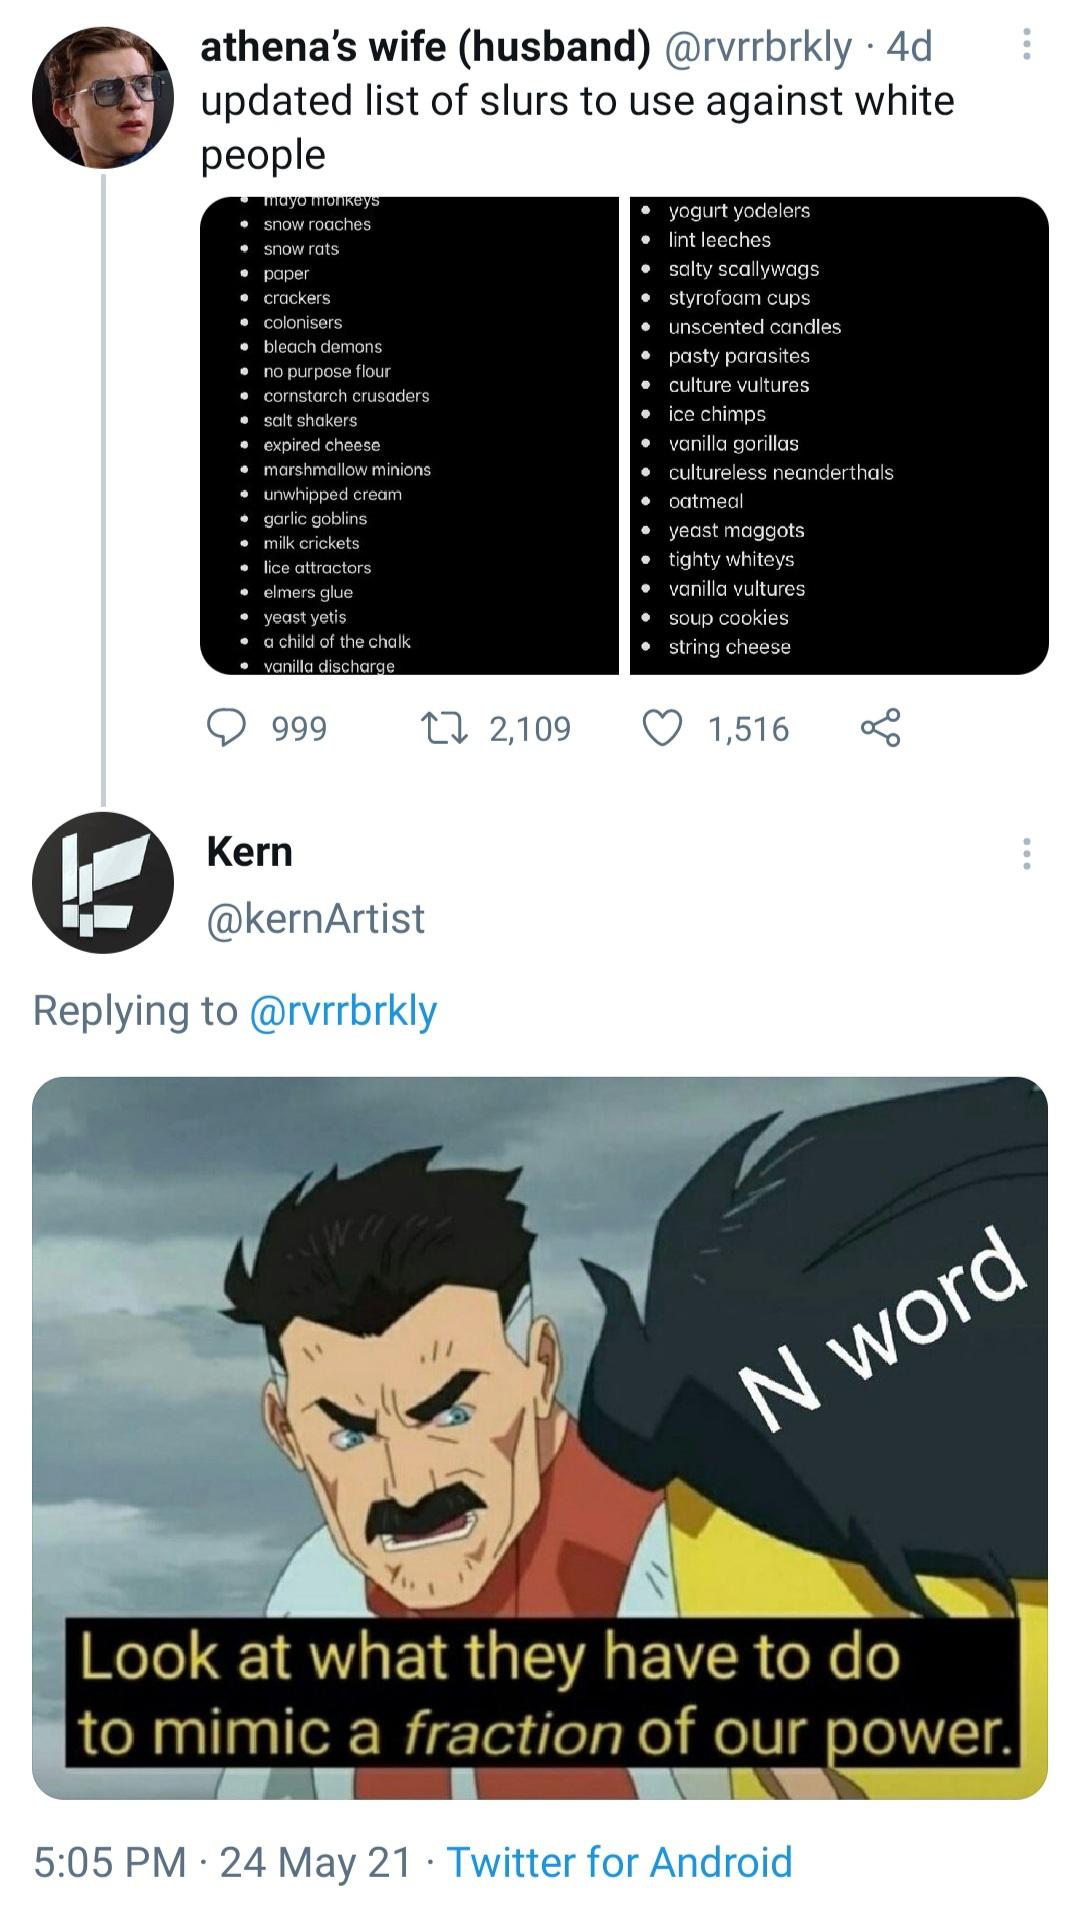Open the right black list image
The height and width of the screenshot is (1919, 1080).
839,436
